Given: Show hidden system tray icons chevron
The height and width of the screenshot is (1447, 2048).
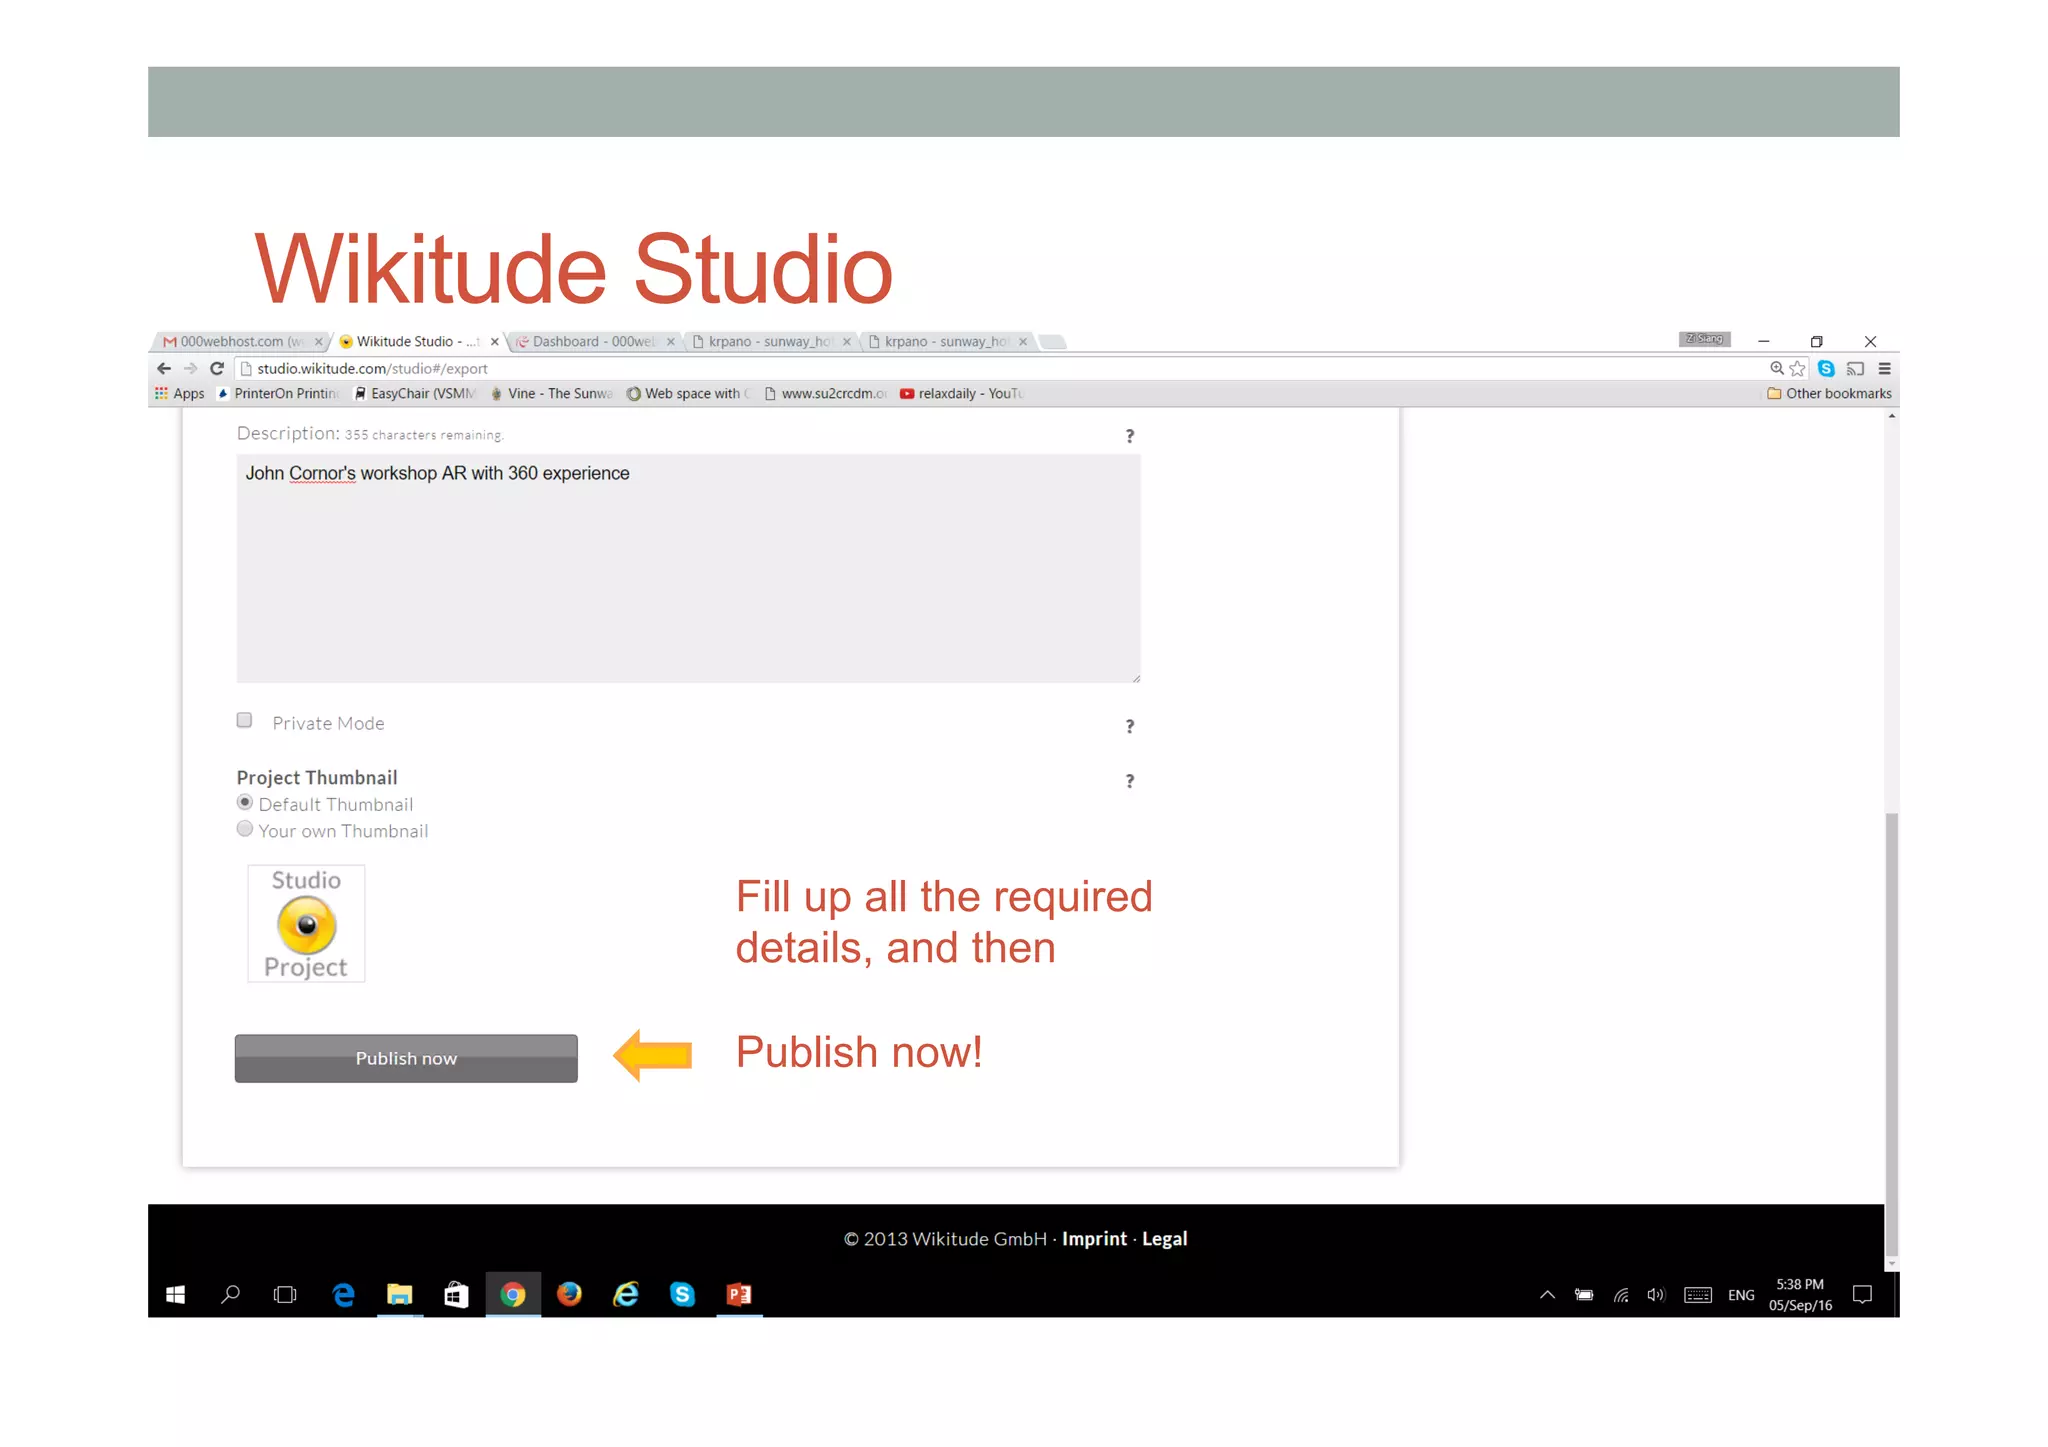Looking at the screenshot, I should click(1547, 1295).
